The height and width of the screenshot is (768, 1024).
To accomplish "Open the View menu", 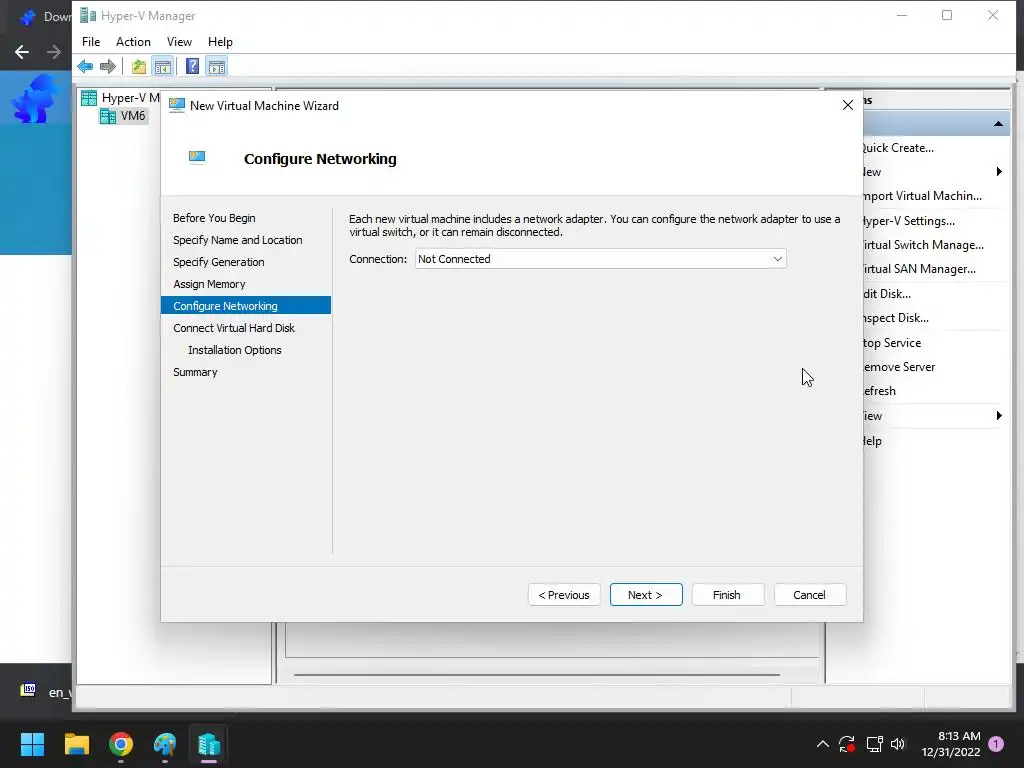I will pyautogui.click(x=179, y=42).
